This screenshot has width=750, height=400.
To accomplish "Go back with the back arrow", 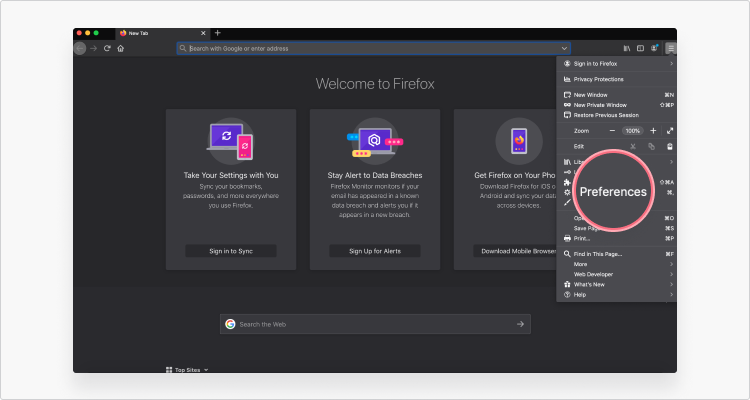I will coord(80,48).
